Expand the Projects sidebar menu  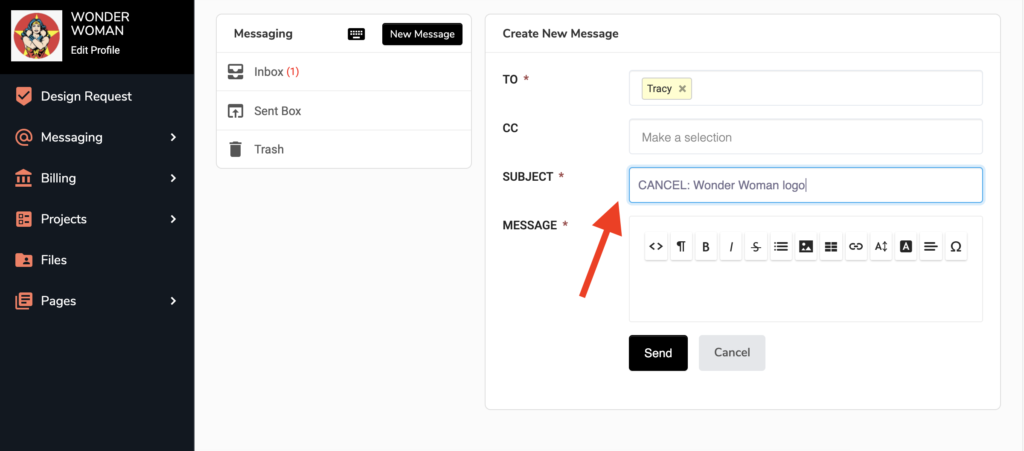173,219
